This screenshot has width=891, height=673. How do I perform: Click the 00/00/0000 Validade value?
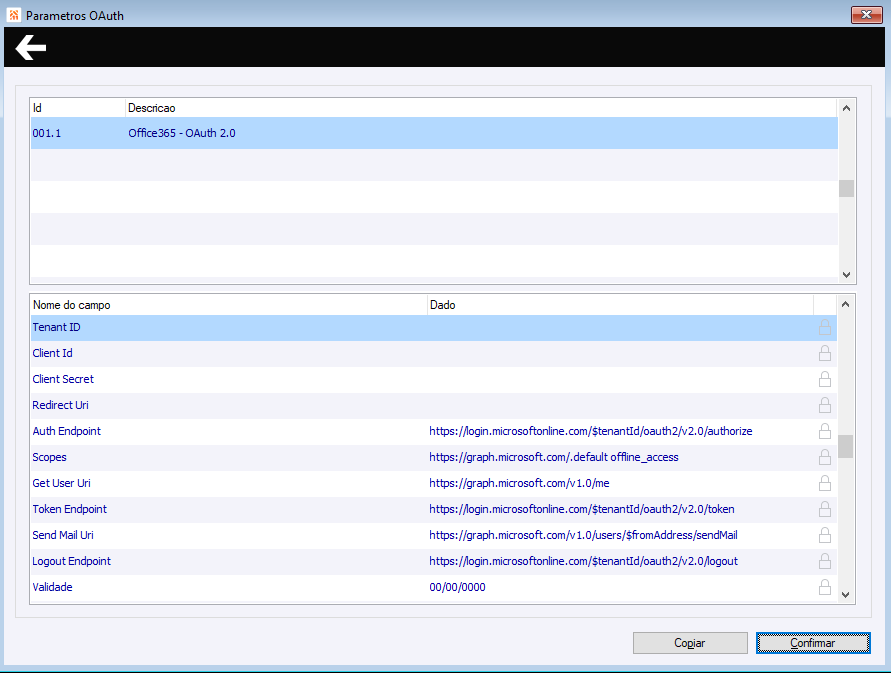457,587
